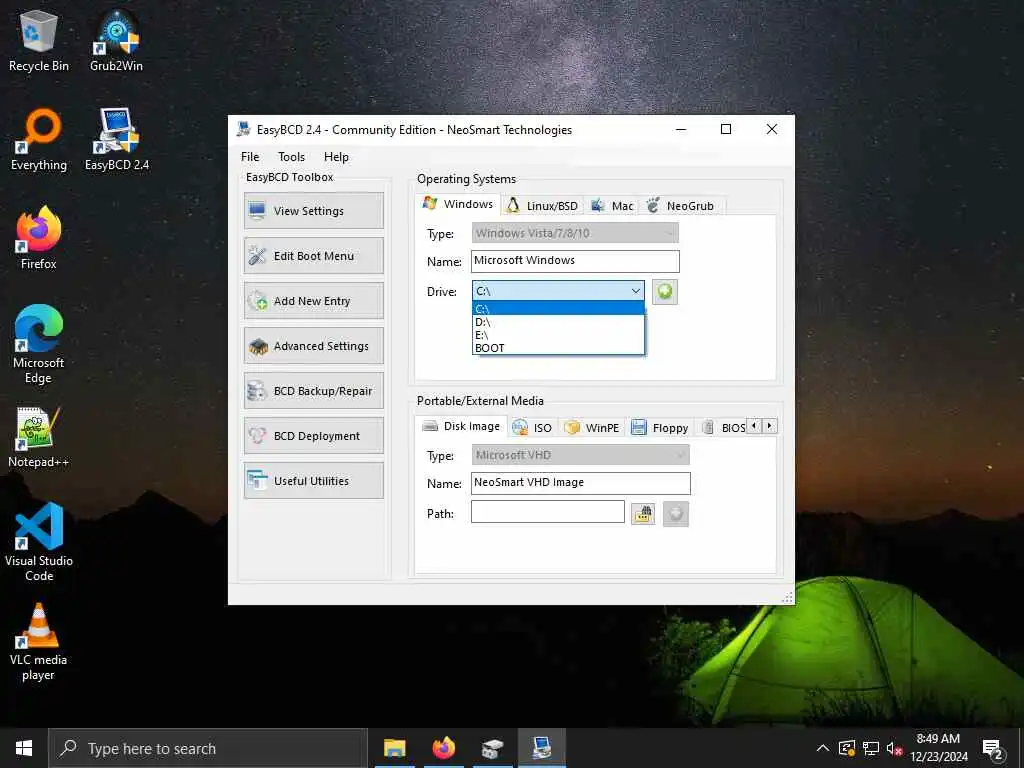Open View Settings in EasyBCD Toolbox
The height and width of the screenshot is (768, 1024).
[x=313, y=210]
